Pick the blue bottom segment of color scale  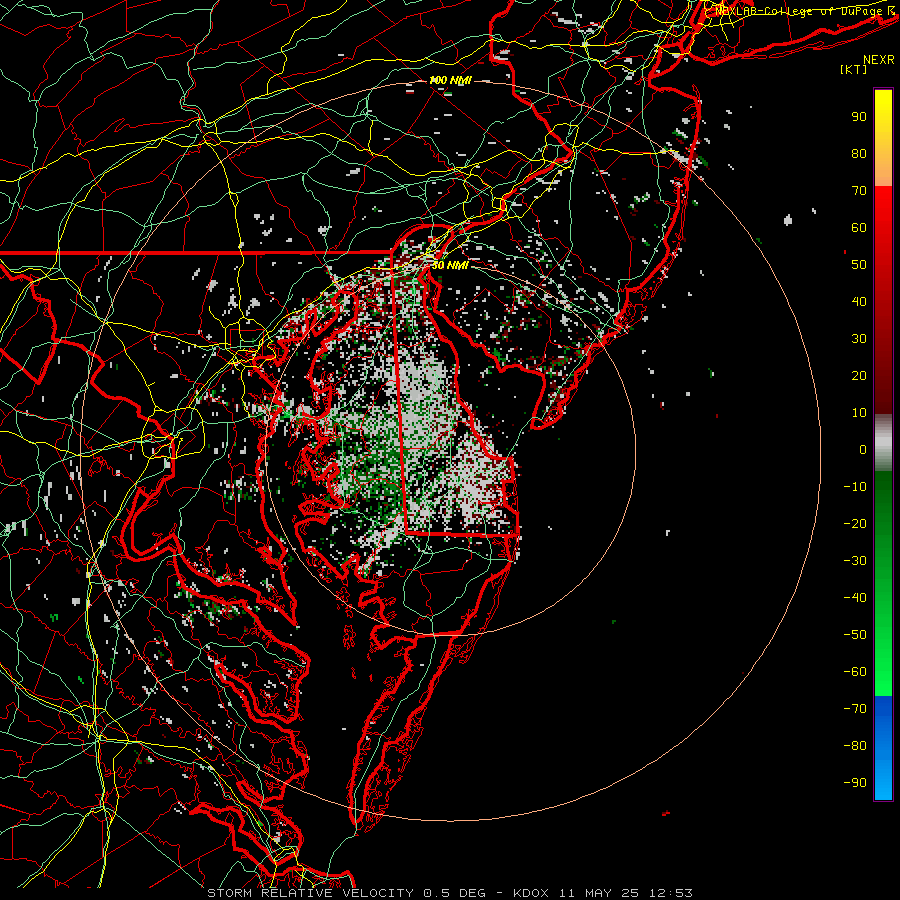[x=883, y=748]
